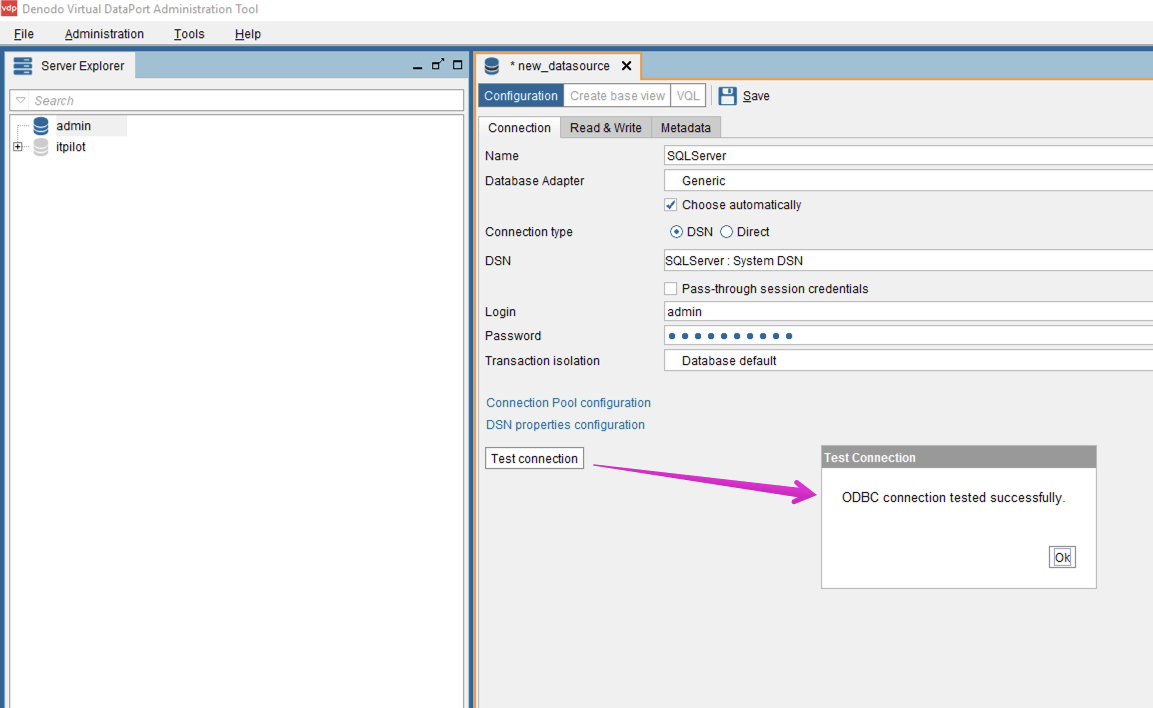1153x708 pixels.
Task: Open the File menu
Action: click(24, 34)
